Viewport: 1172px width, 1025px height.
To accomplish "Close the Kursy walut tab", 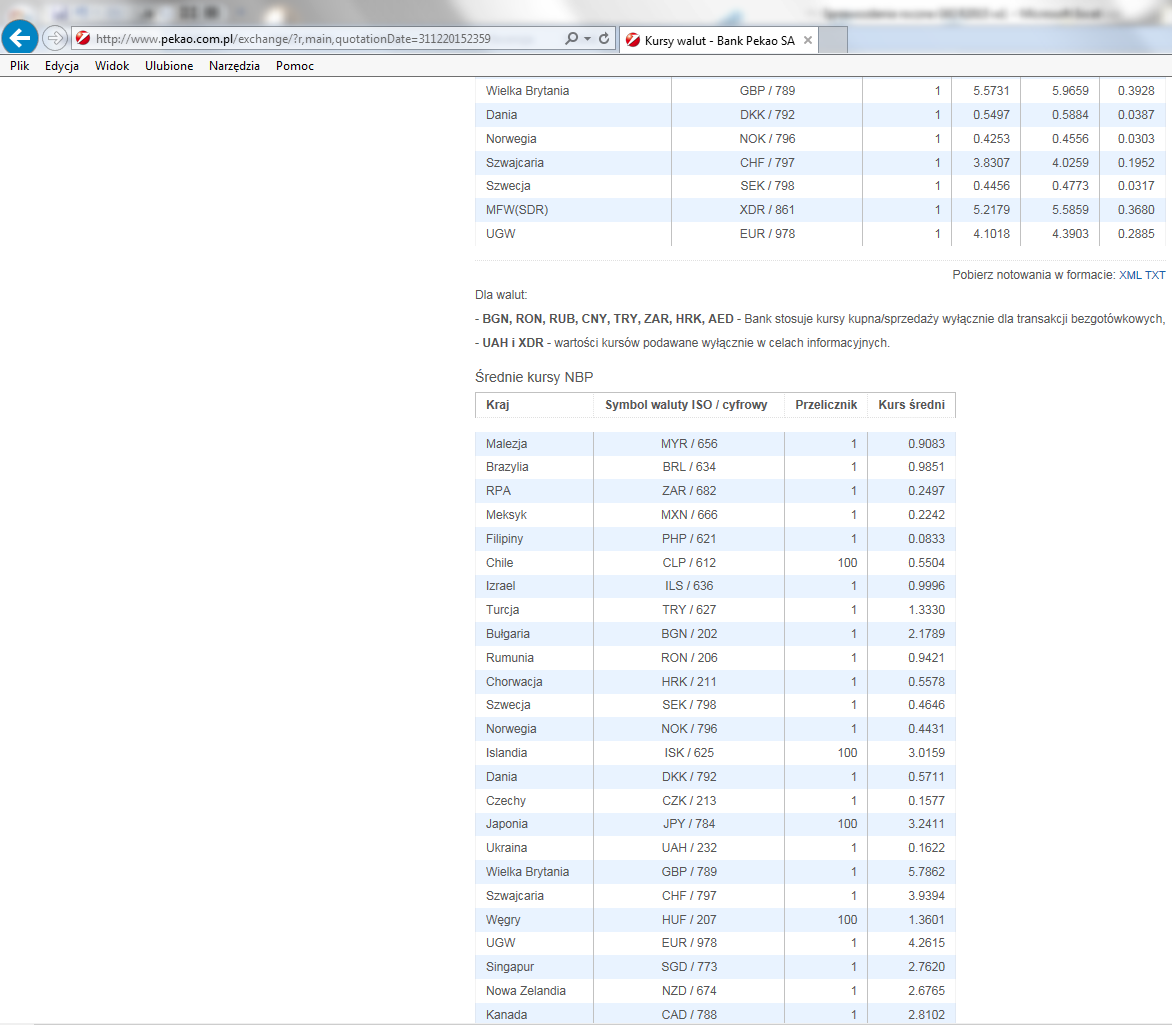I will click(x=807, y=40).
